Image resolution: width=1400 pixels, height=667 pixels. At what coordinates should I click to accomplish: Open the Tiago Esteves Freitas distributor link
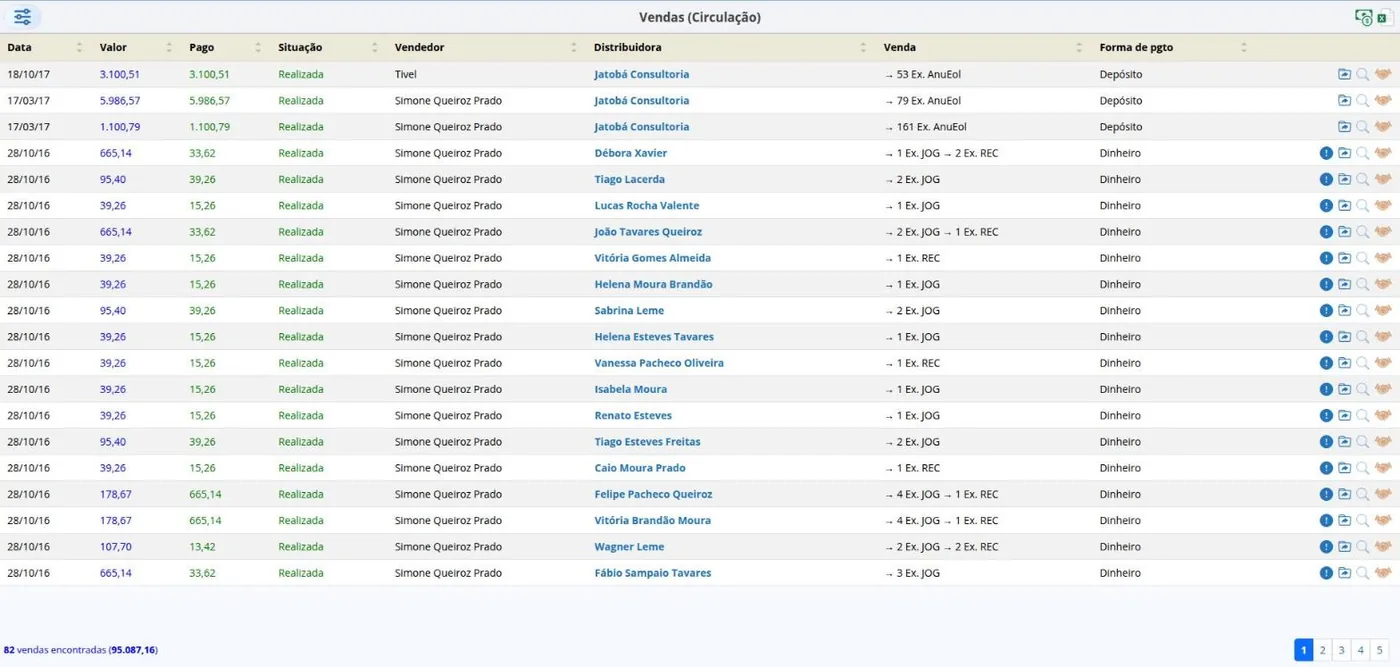click(647, 442)
